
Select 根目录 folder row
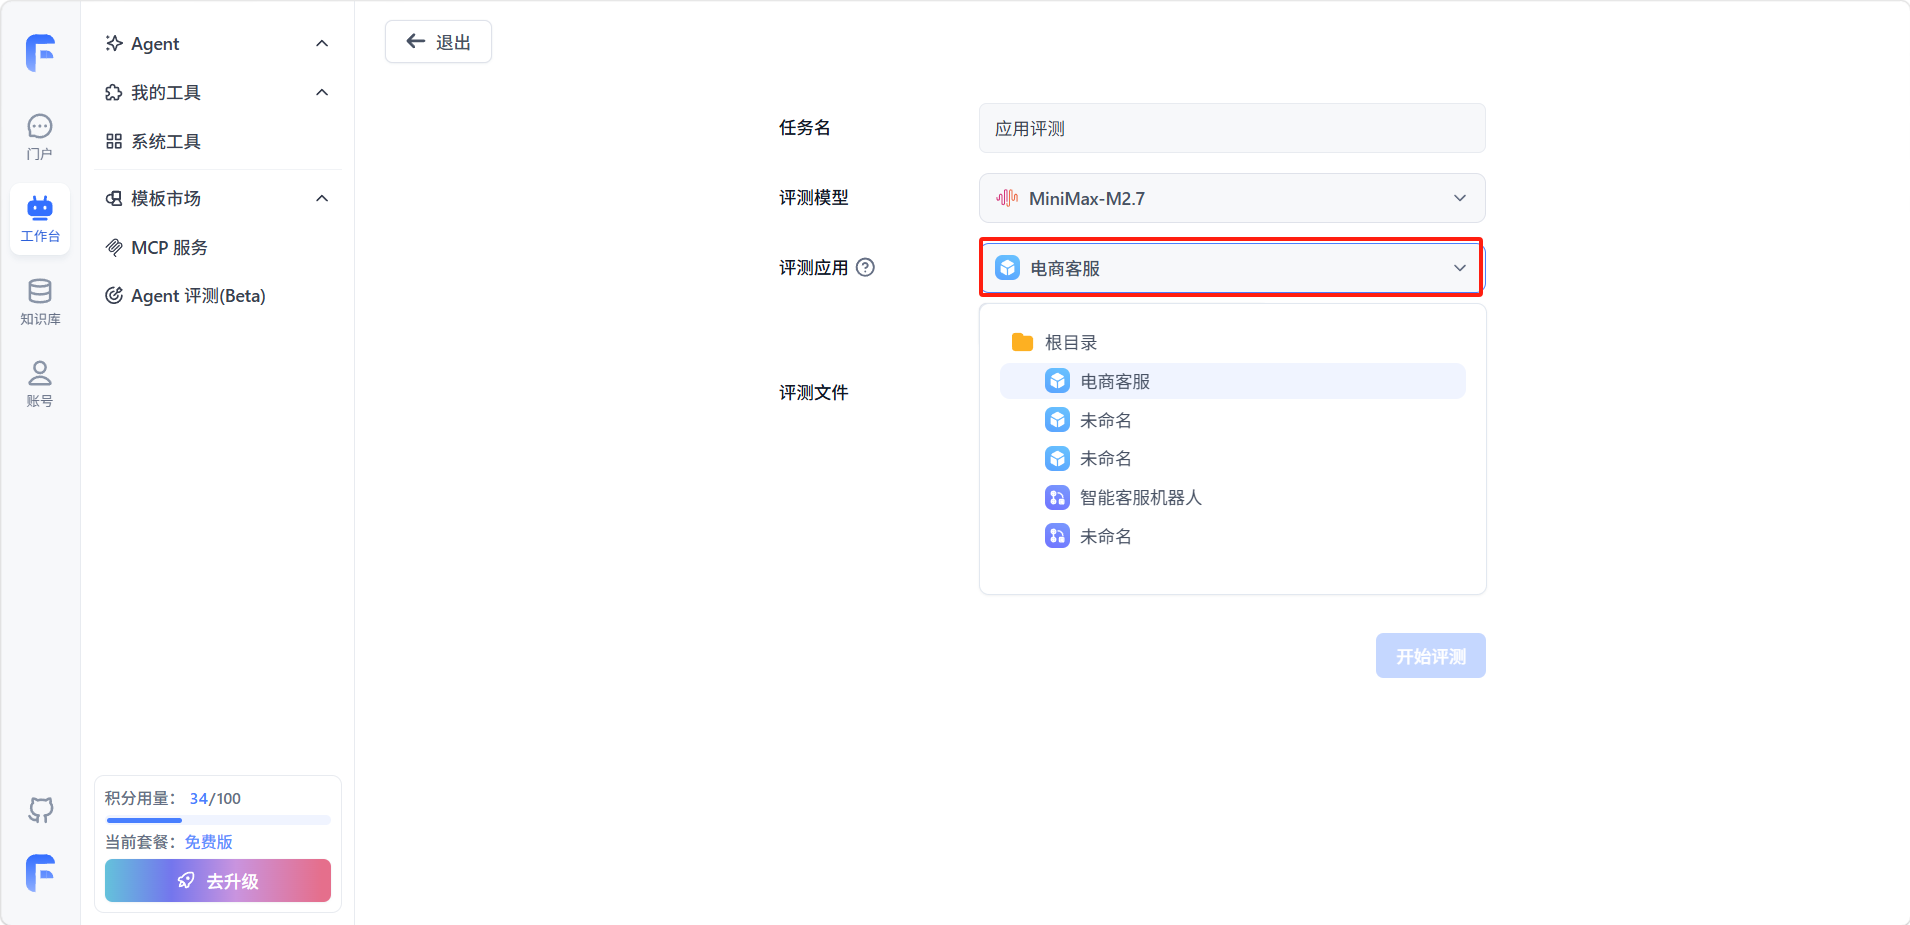[x=1232, y=342]
